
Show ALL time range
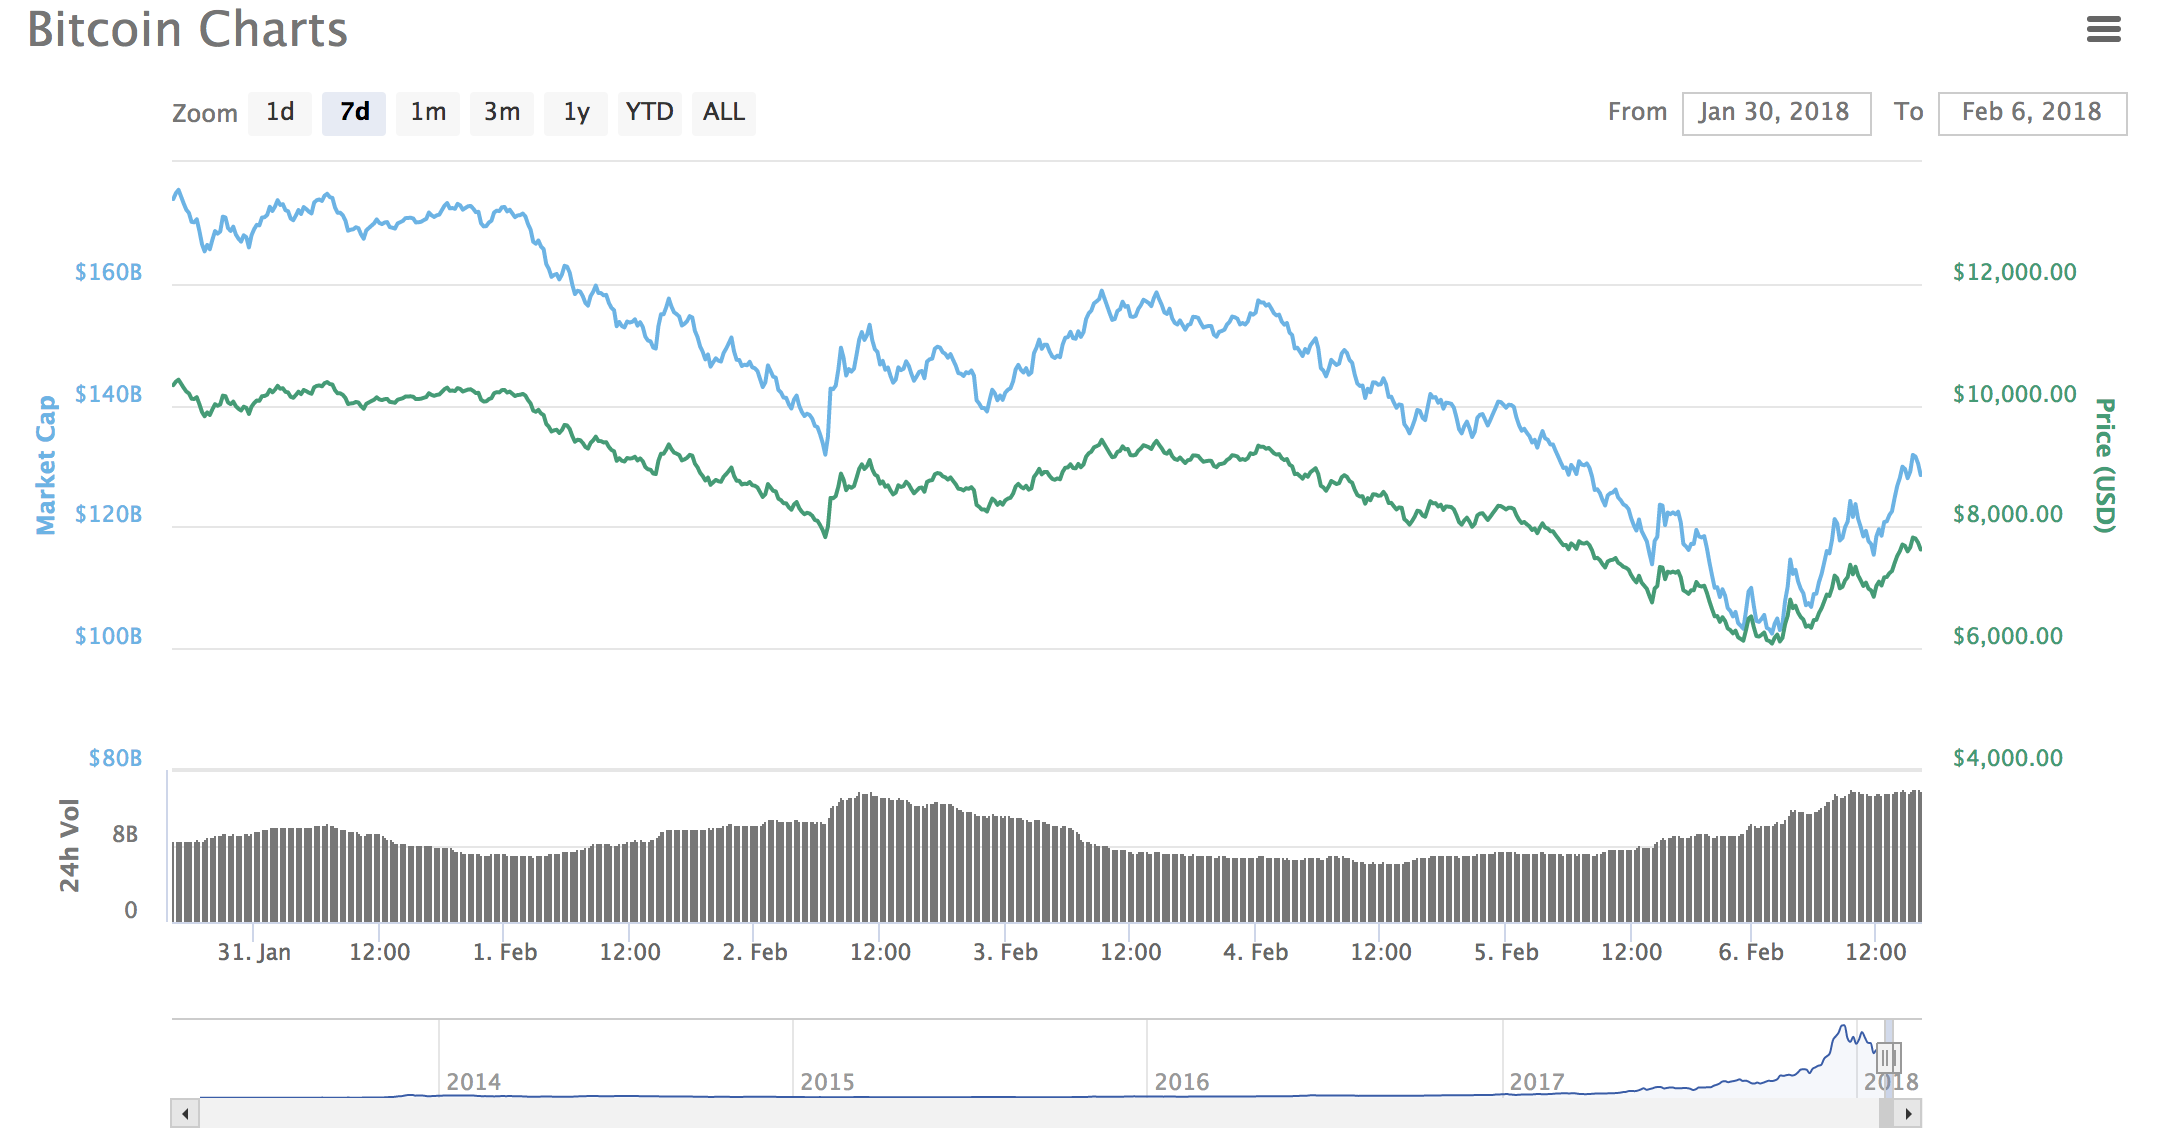coord(724,112)
